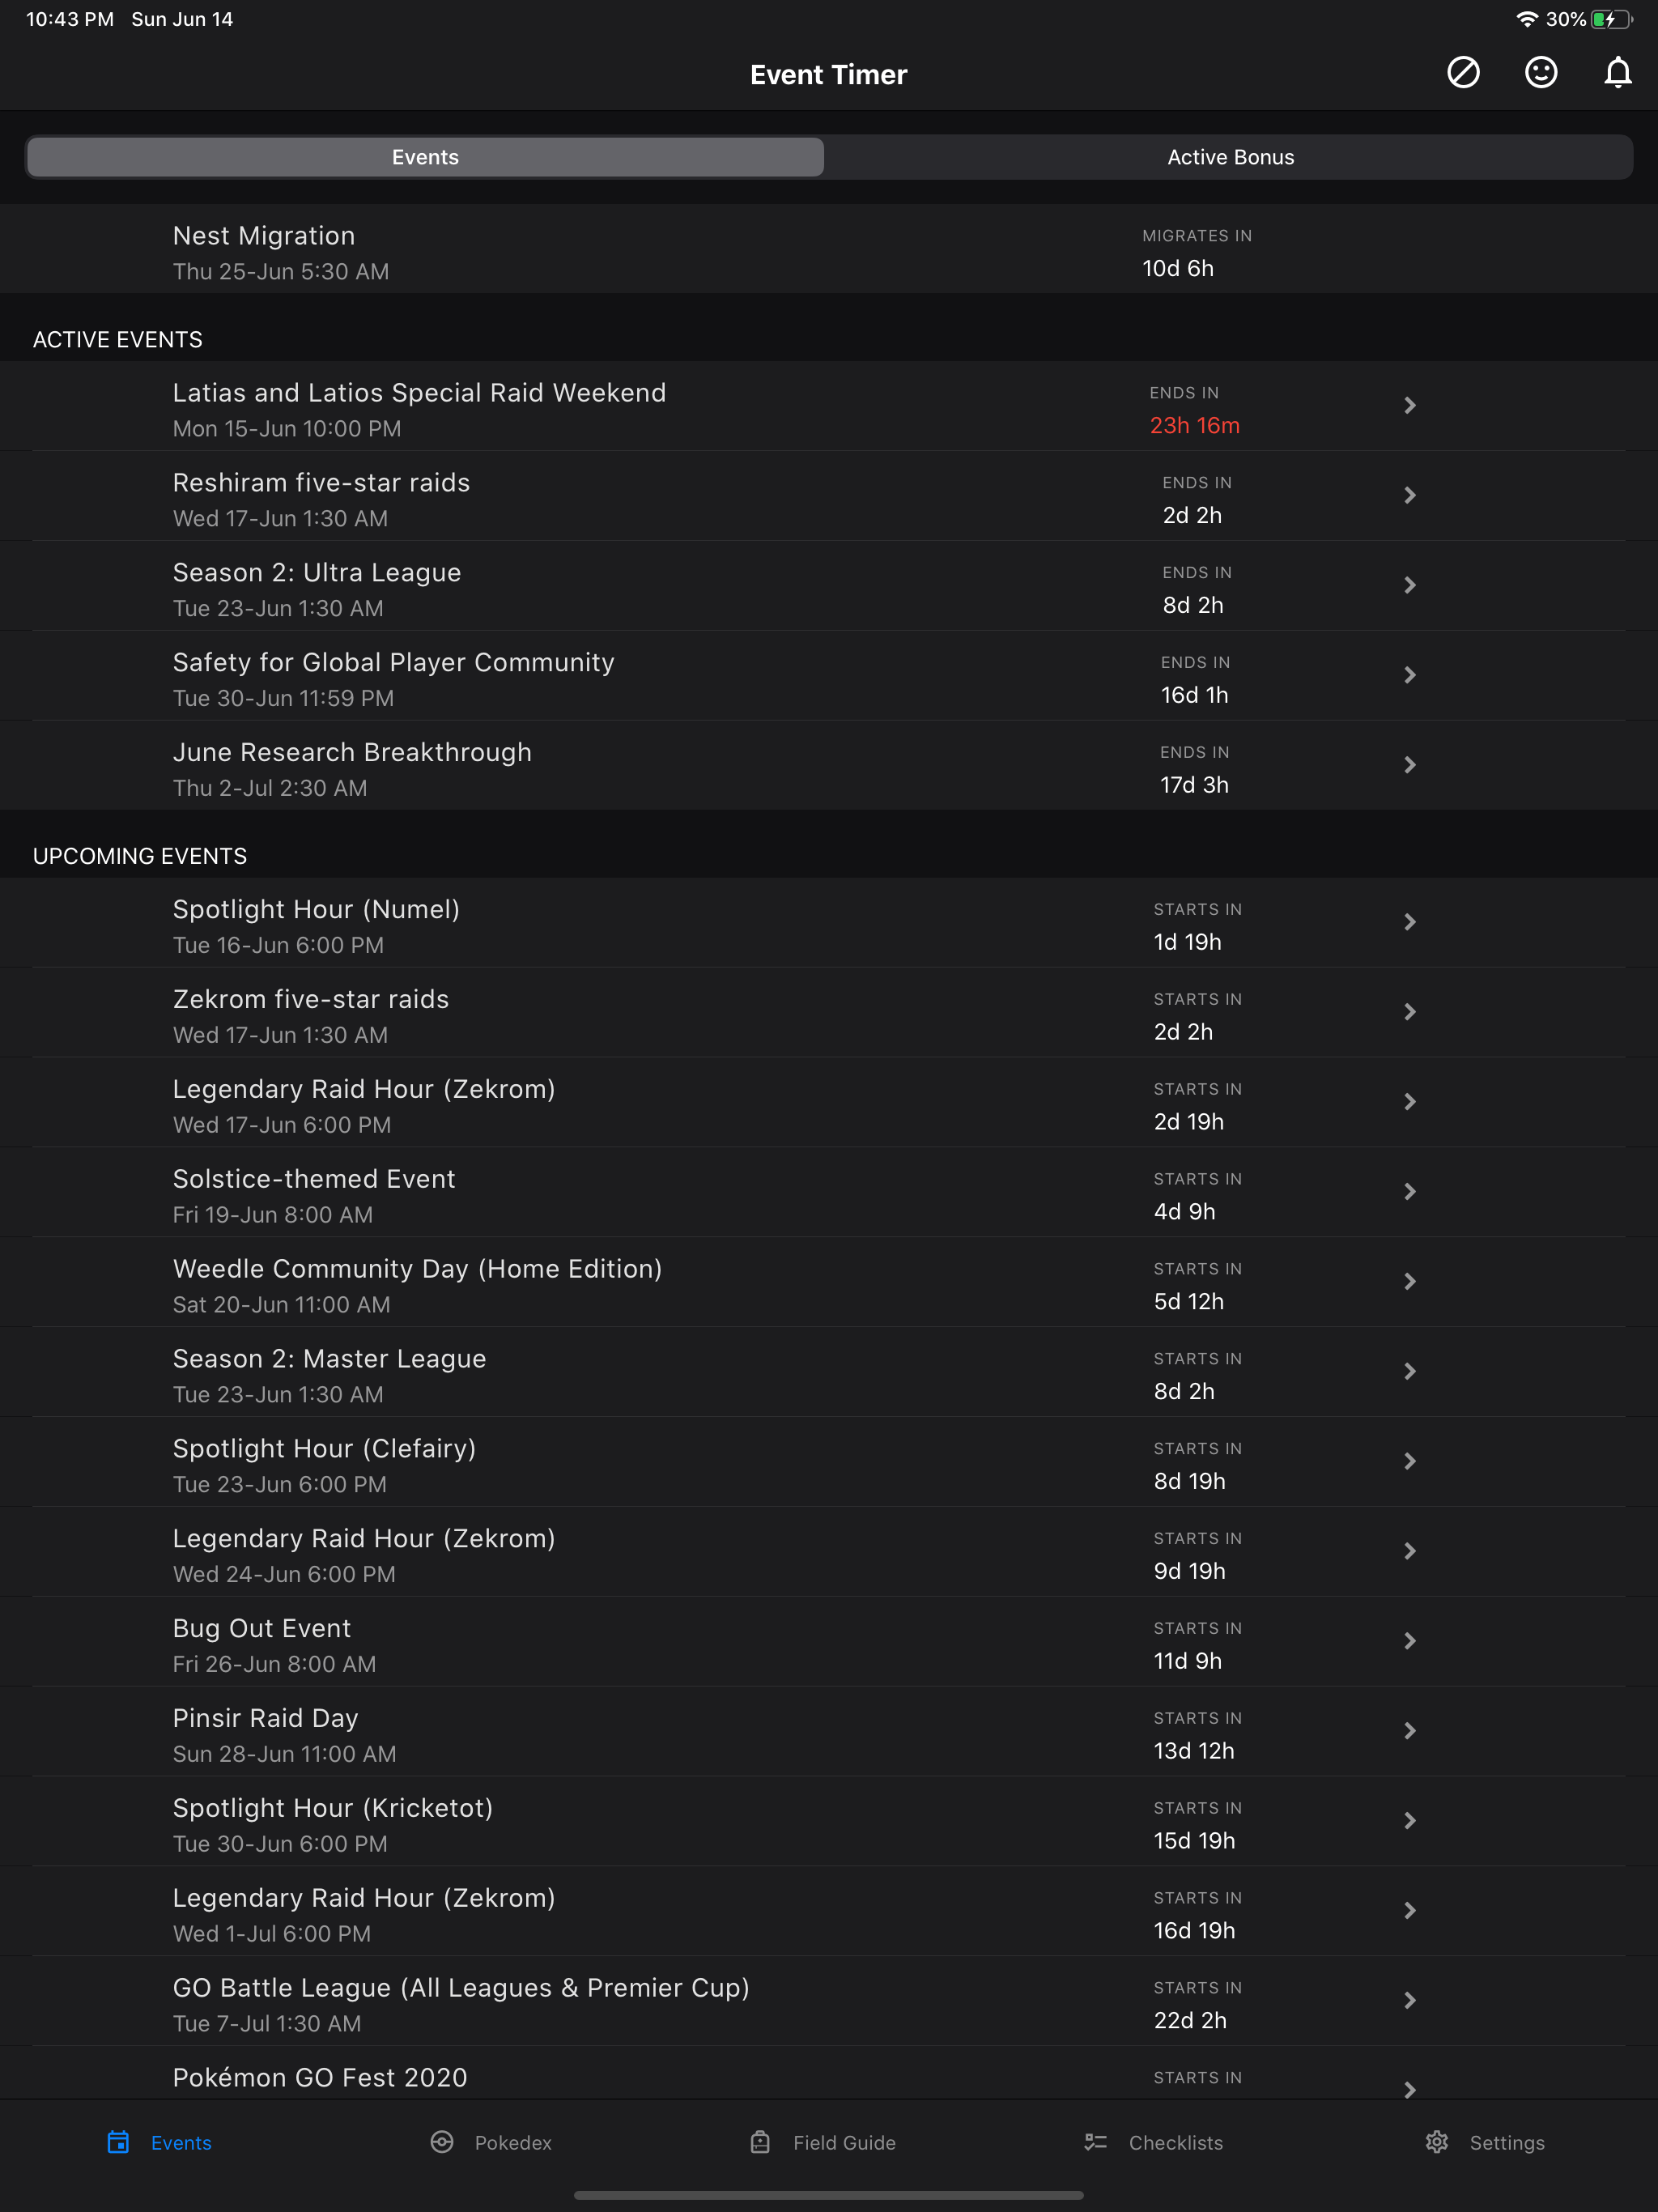Tap the circle-slash filter icon in header

[1463, 73]
